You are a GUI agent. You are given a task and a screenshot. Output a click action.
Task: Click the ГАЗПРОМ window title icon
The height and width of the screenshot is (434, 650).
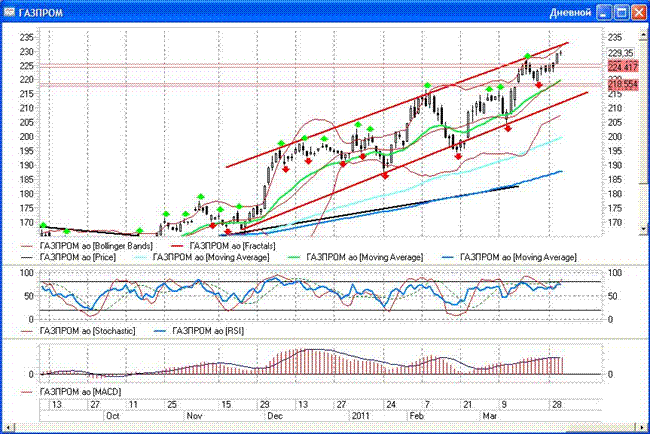[9, 12]
